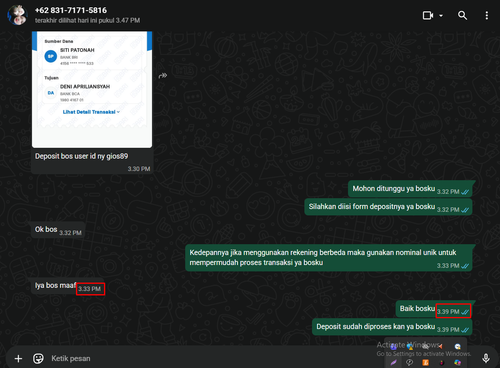This screenshot has width=500, height=368.
Task: Click the purple feather icon in the system tray
Action: coord(394,363)
